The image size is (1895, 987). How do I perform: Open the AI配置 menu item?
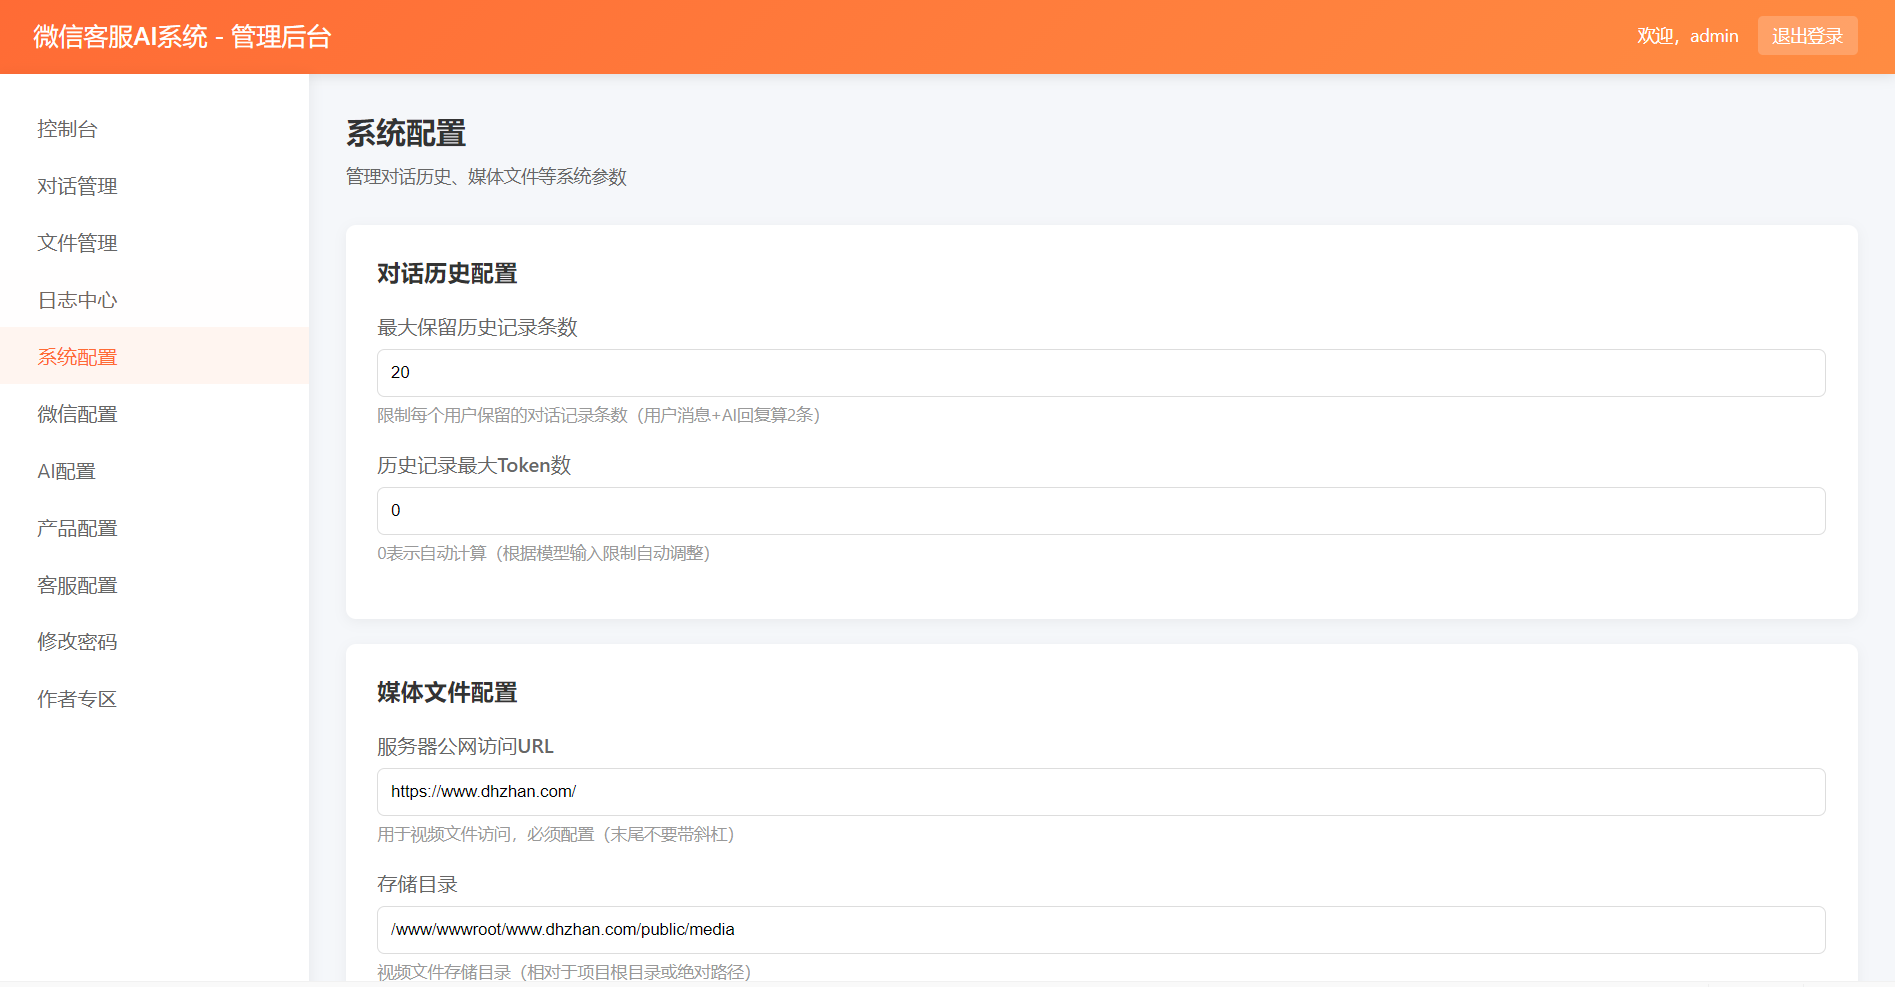[x=66, y=471]
